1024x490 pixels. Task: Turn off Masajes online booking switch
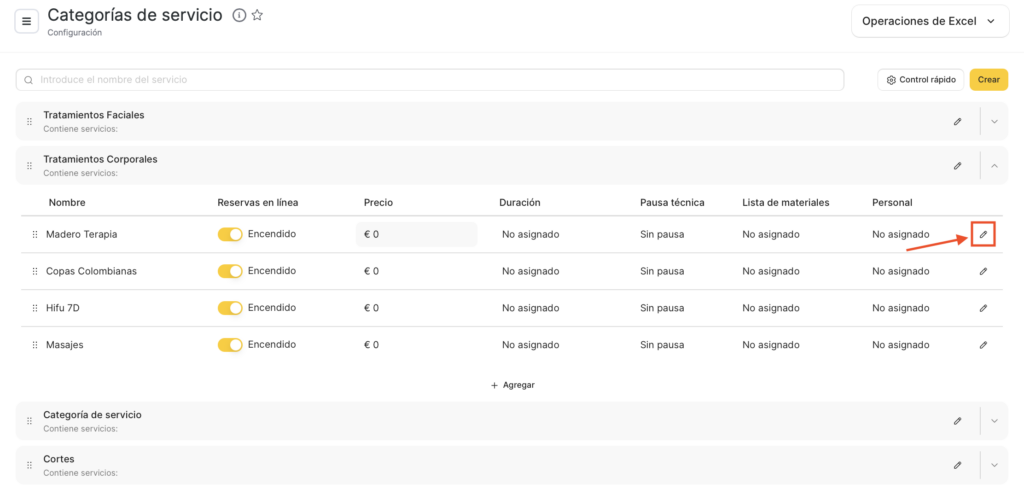pos(230,345)
